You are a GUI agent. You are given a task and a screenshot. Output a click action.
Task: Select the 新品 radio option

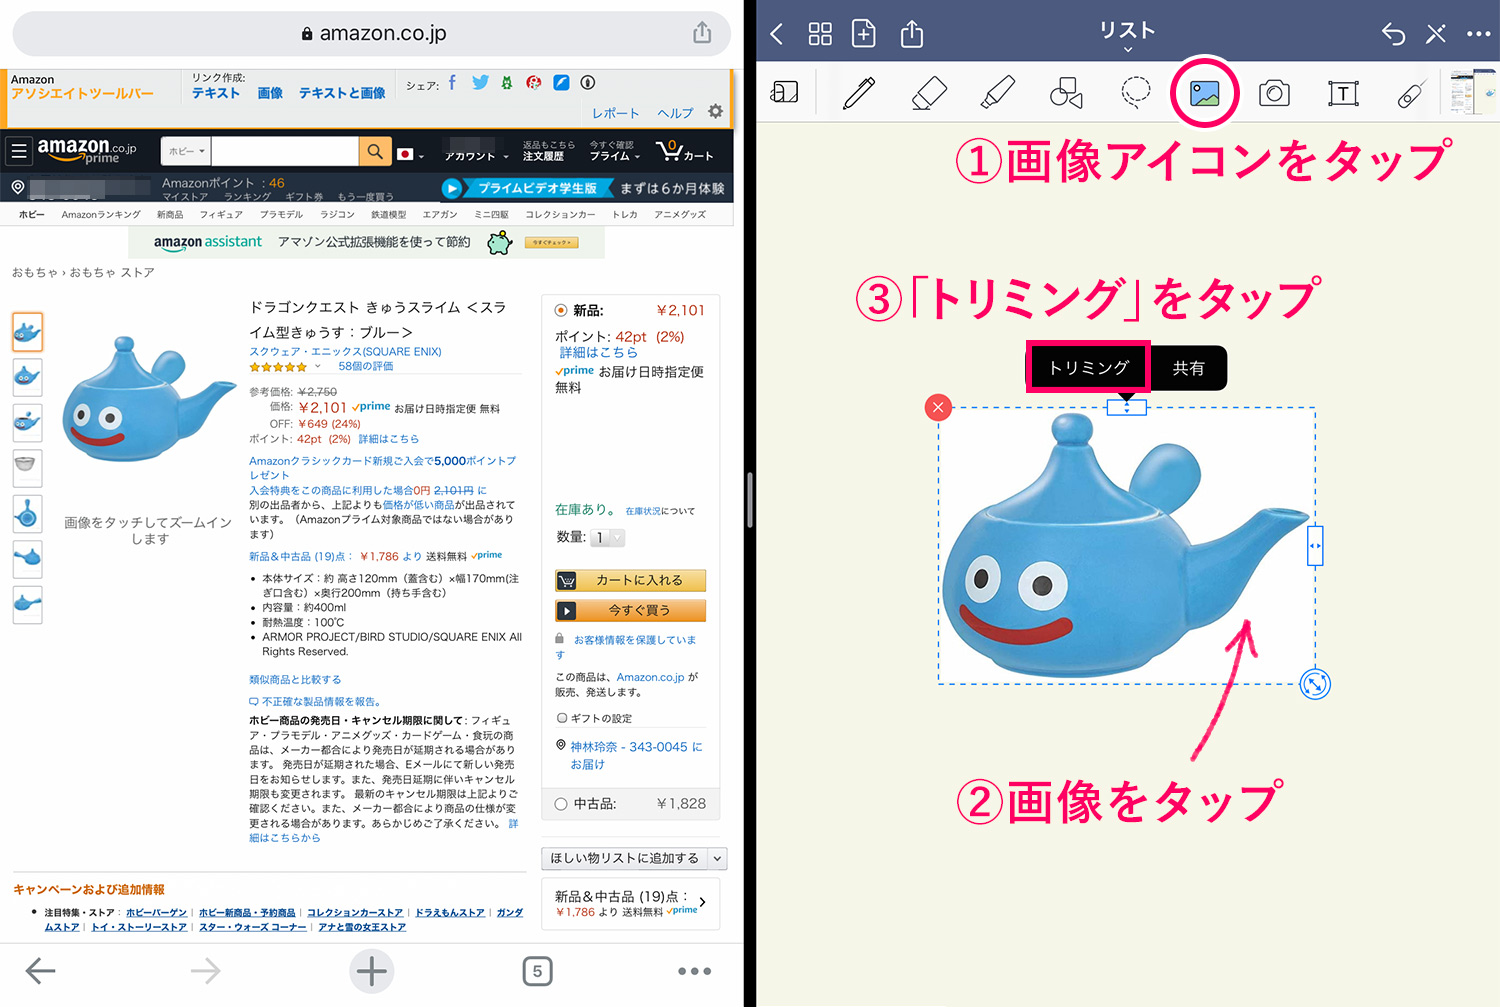pyautogui.click(x=561, y=311)
